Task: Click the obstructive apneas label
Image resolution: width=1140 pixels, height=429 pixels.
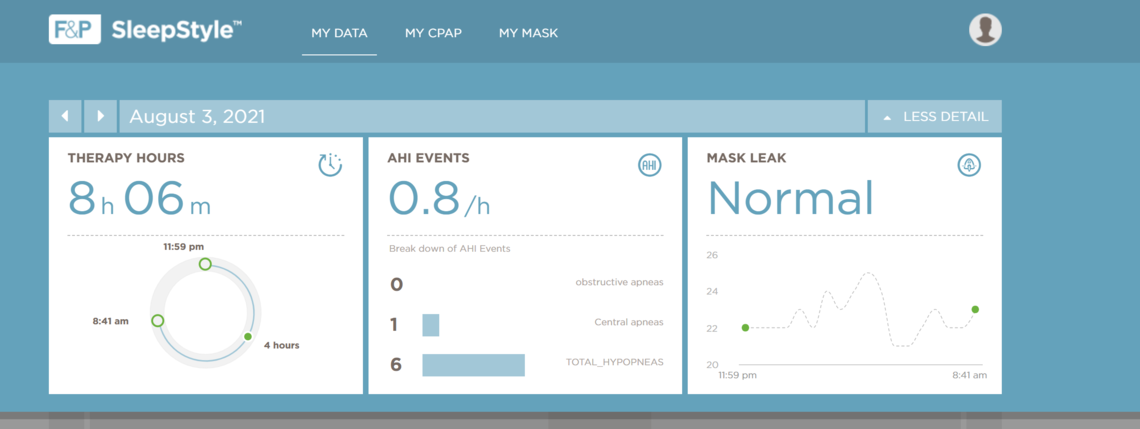Action: (619, 282)
